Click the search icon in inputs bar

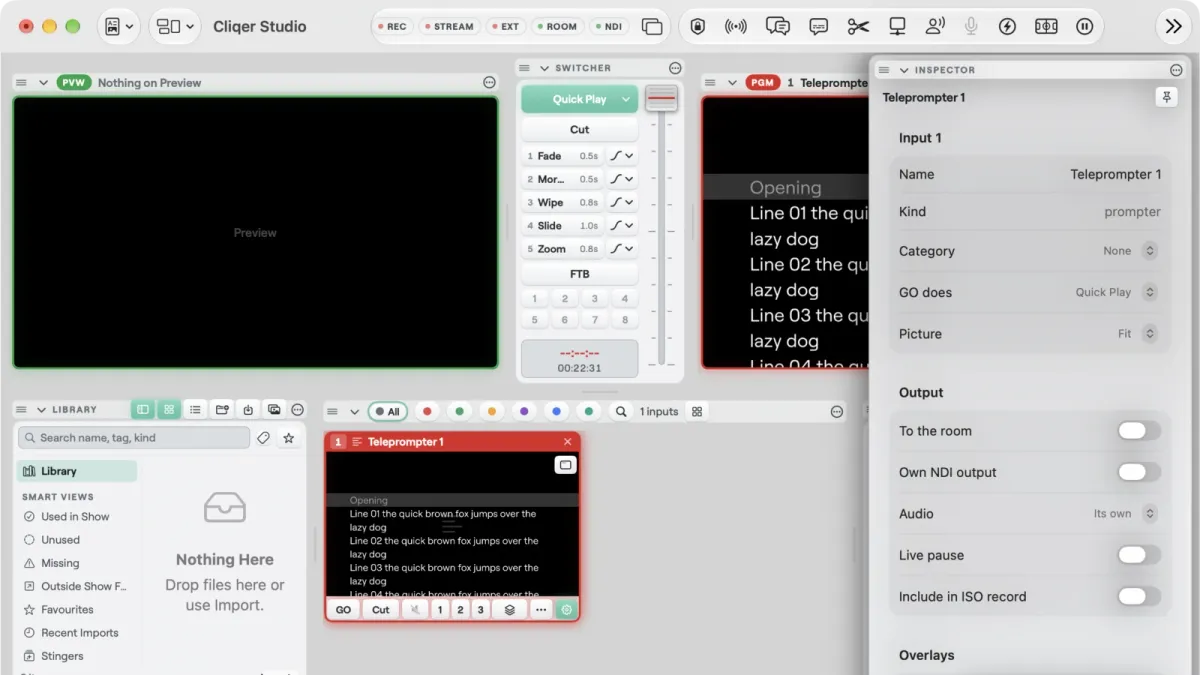tap(621, 411)
